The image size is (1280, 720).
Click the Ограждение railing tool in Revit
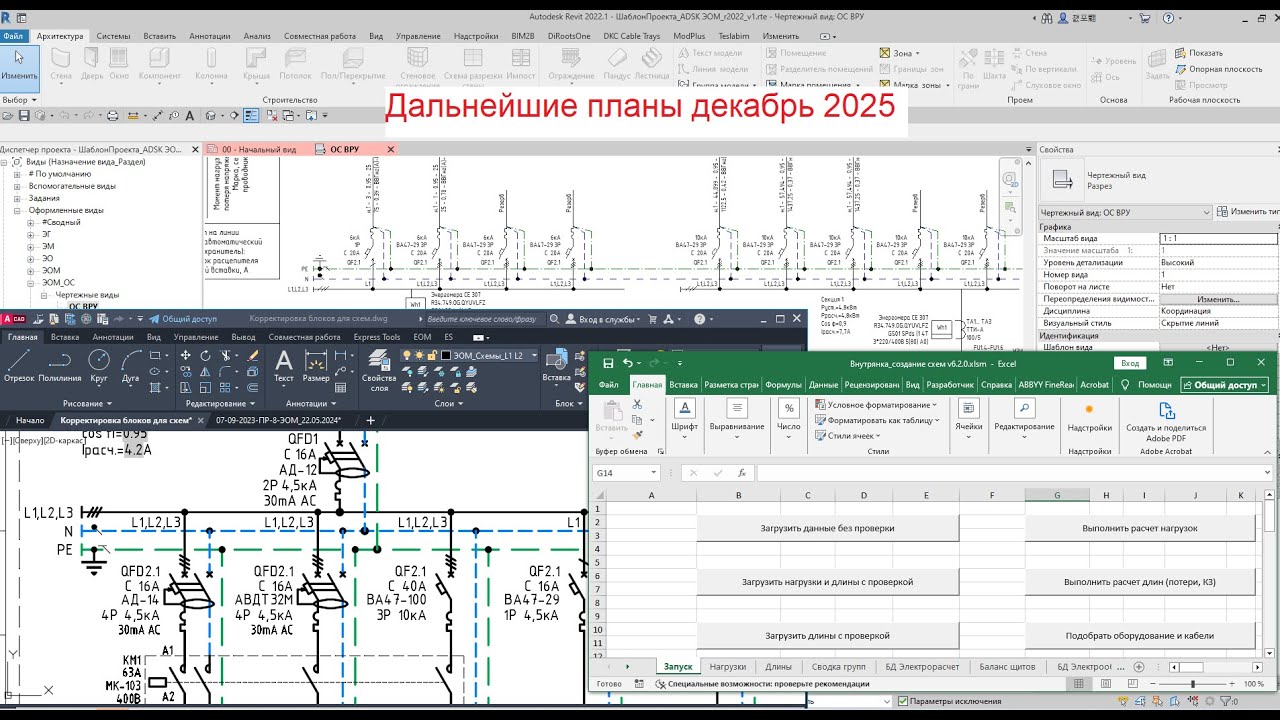point(571,64)
